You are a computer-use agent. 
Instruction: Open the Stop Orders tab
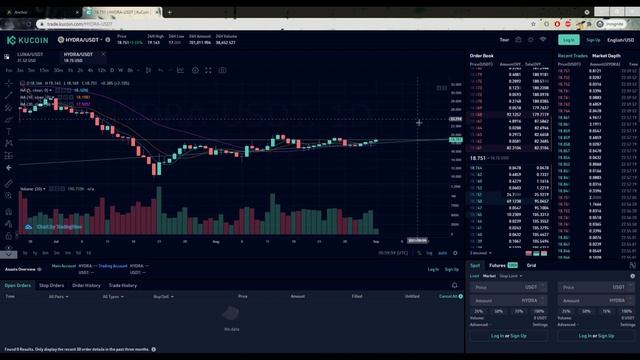(x=51, y=285)
